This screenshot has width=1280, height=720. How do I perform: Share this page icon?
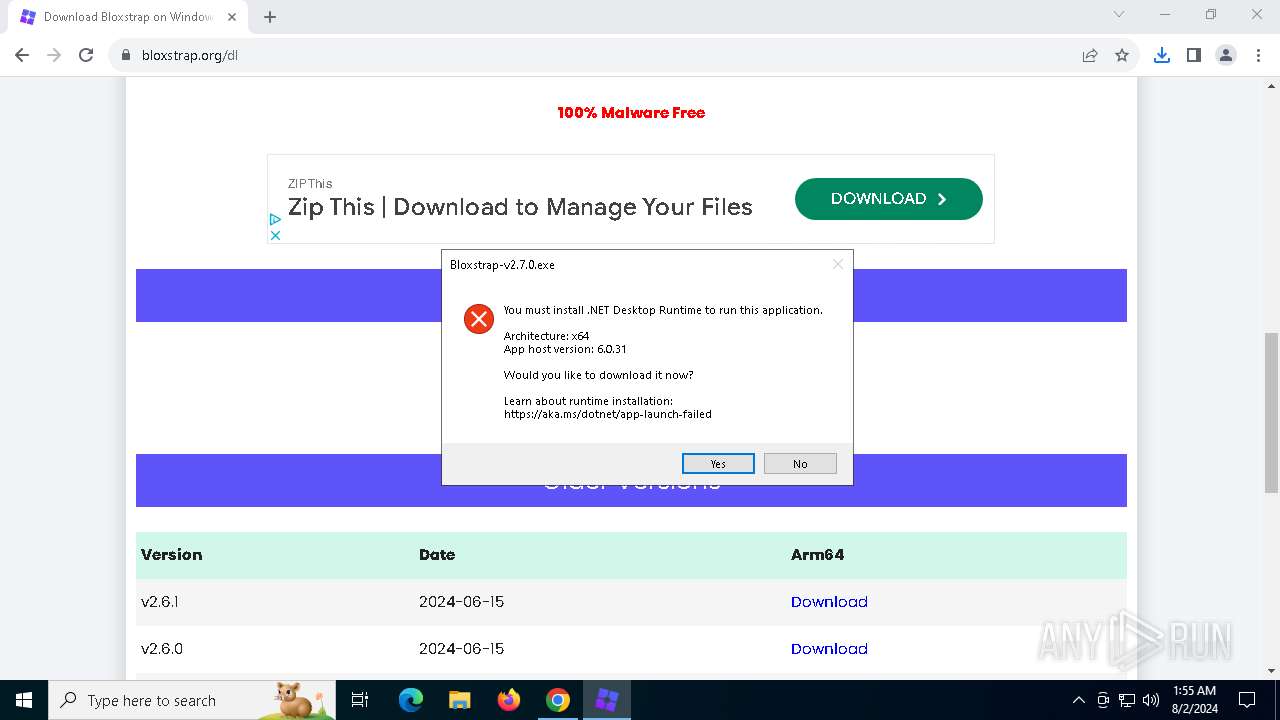1090,55
